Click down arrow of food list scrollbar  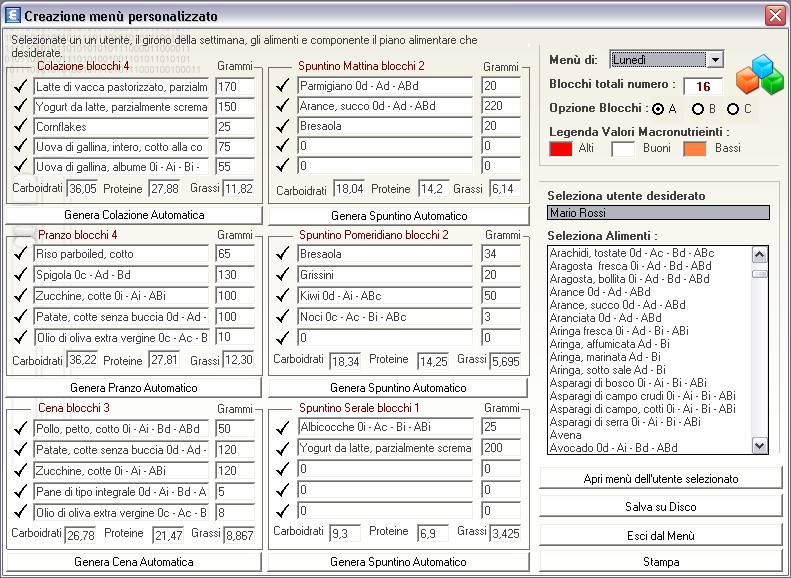(760, 445)
